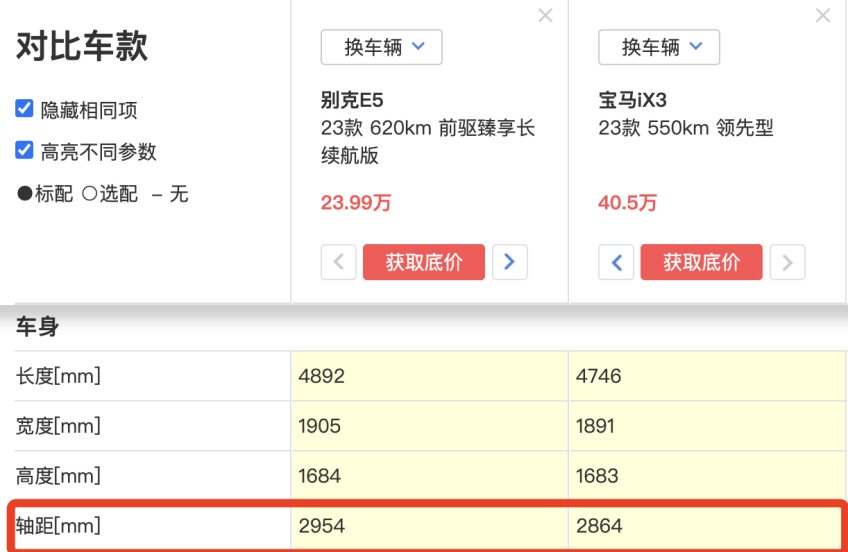Click the 23.99万 price
This screenshot has height=552, width=848.
pos(356,203)
